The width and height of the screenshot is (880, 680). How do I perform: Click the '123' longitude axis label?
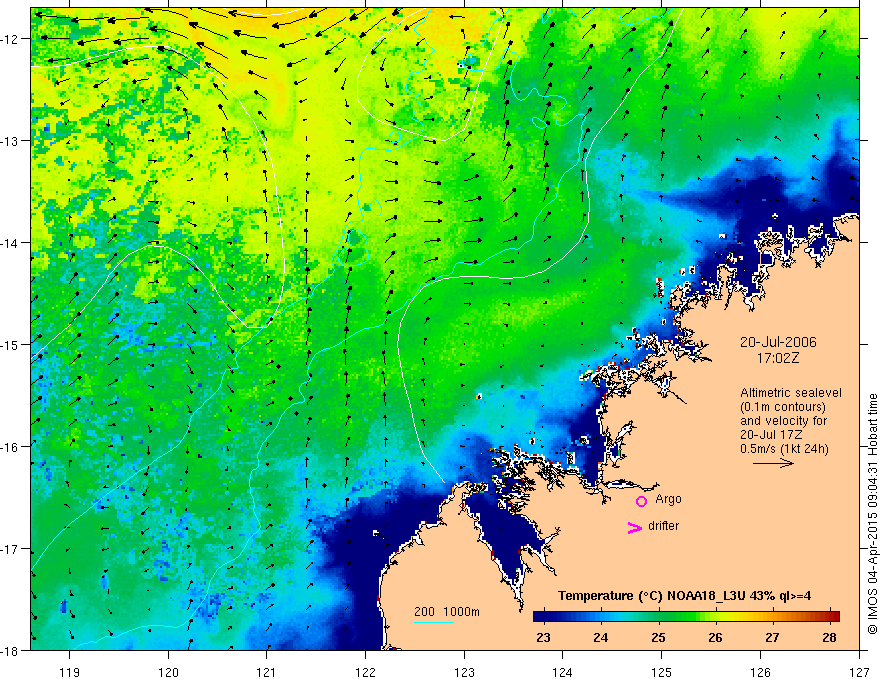464,672
